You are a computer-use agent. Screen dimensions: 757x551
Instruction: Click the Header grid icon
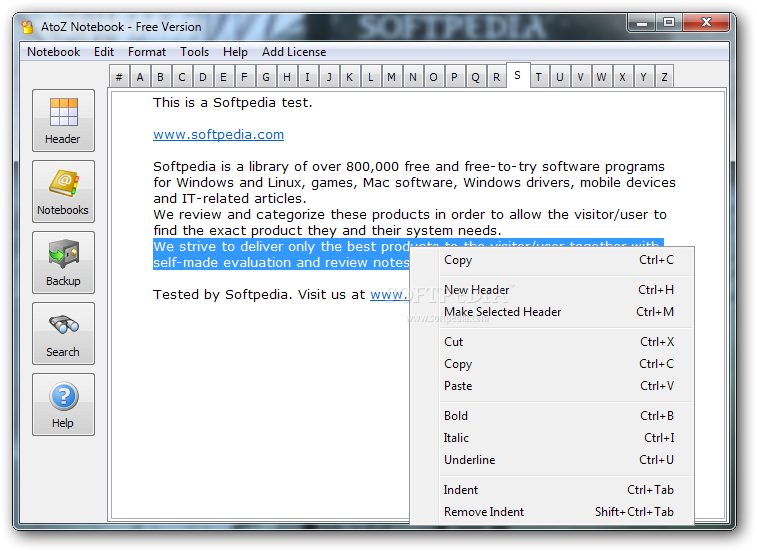(x=63, y=112)
